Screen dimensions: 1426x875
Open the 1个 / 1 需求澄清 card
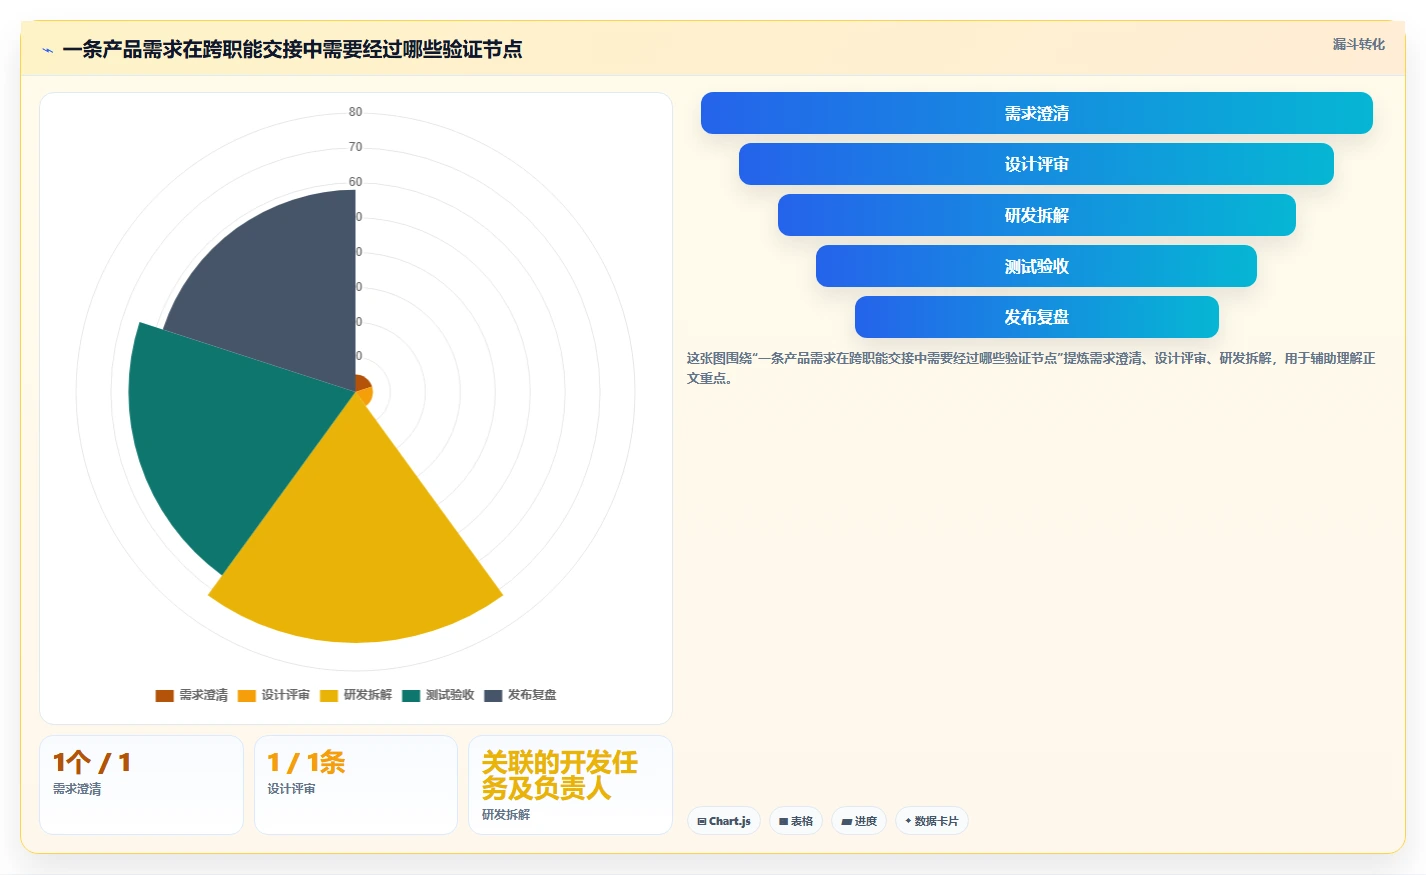141,785
